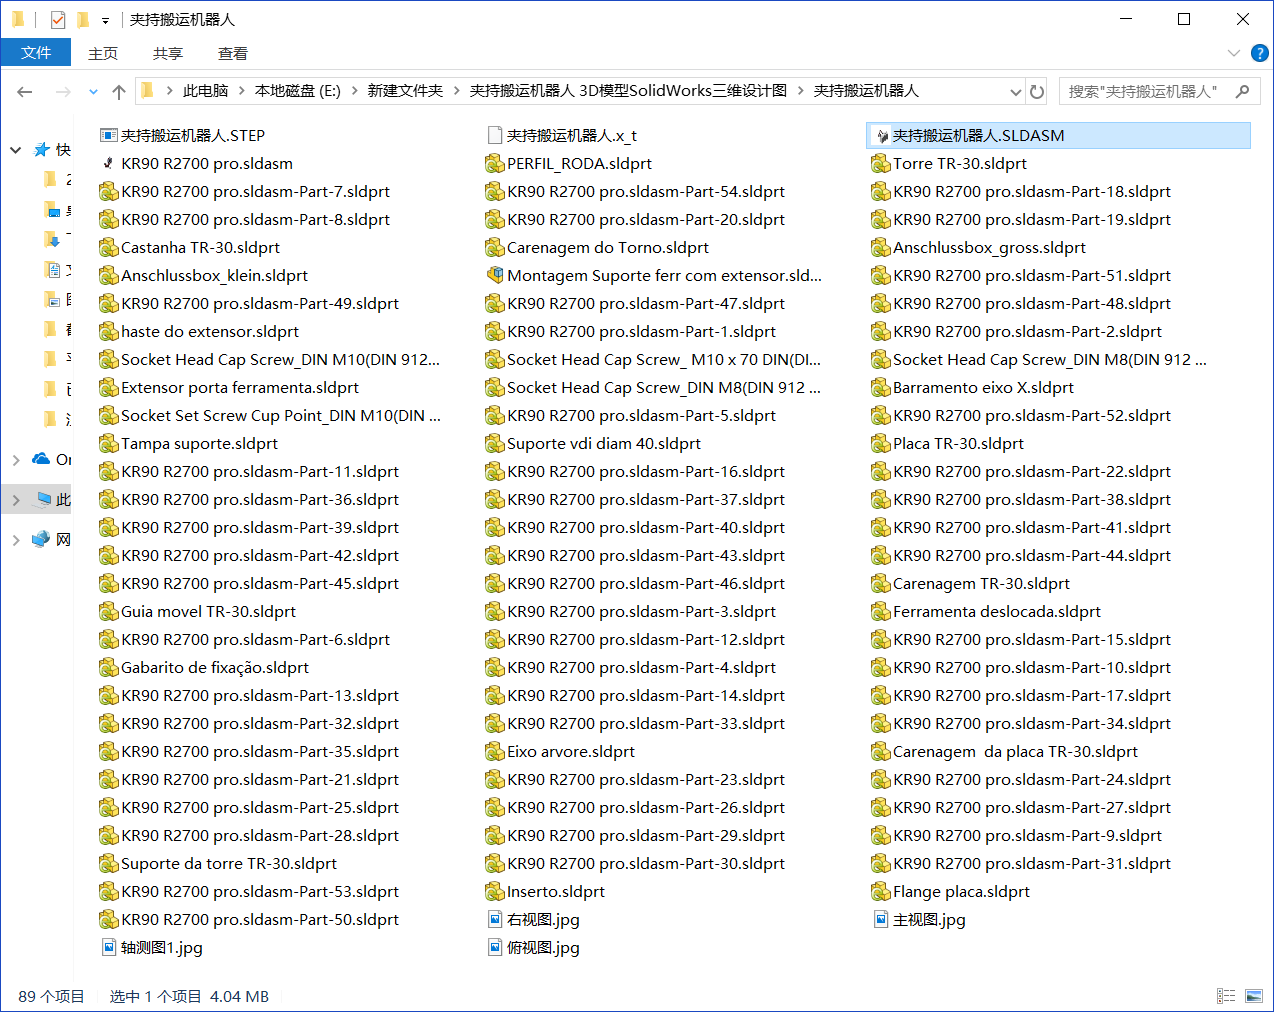Viewport: 1274px width, 1012px height.
Task: Select Carenagem TR-30.sldprt file name
Action: 981,584
